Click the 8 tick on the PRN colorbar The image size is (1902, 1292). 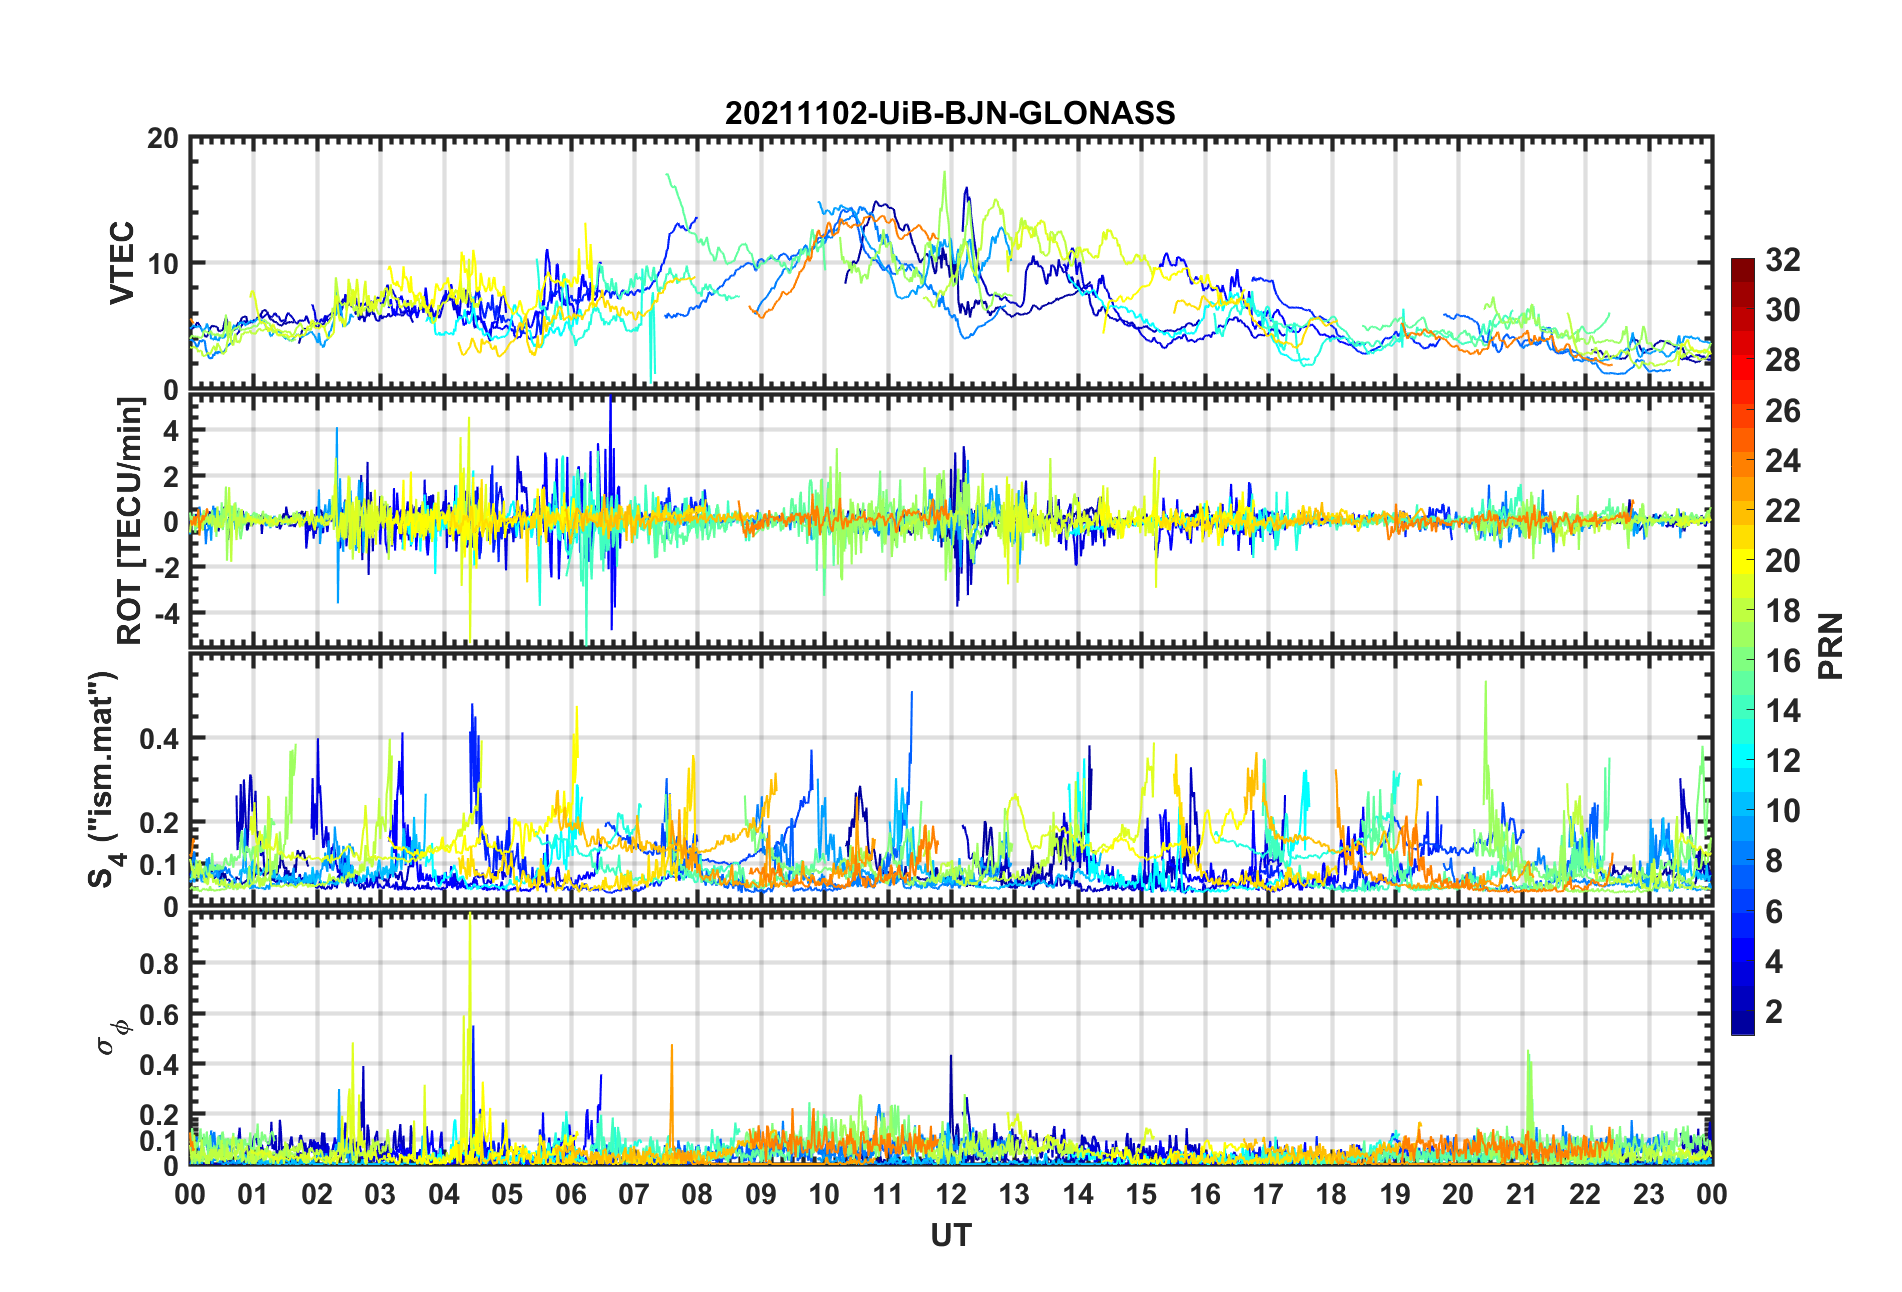pos(1774,861)
